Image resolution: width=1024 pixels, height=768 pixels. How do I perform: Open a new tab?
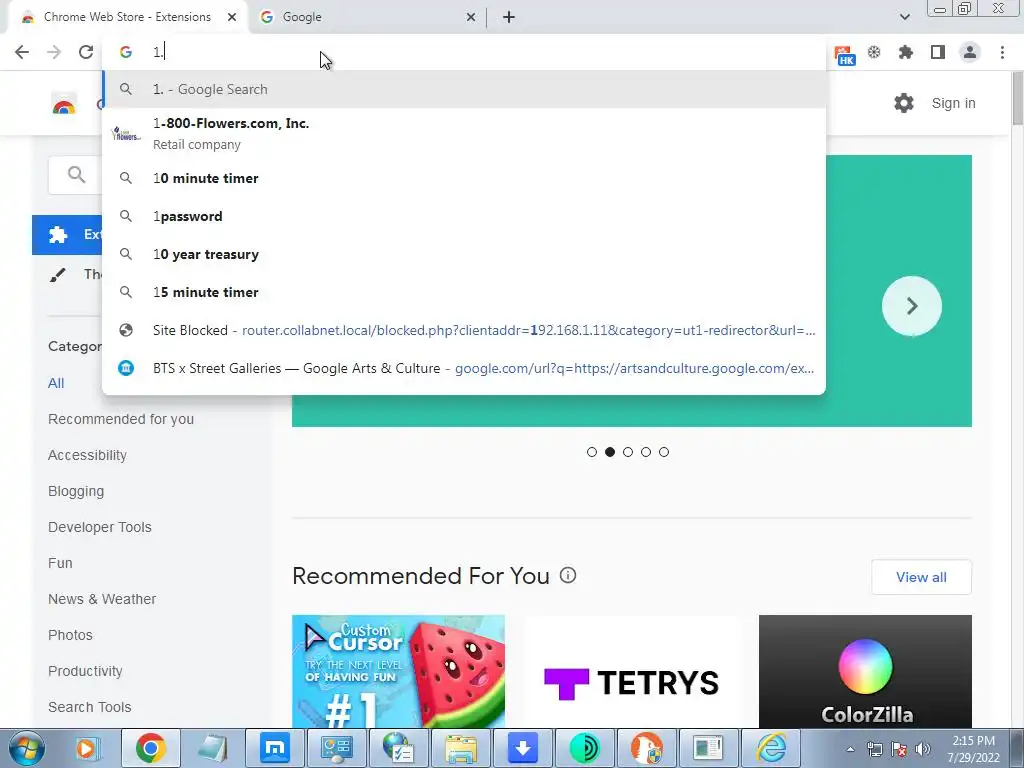tap(509, 18)
